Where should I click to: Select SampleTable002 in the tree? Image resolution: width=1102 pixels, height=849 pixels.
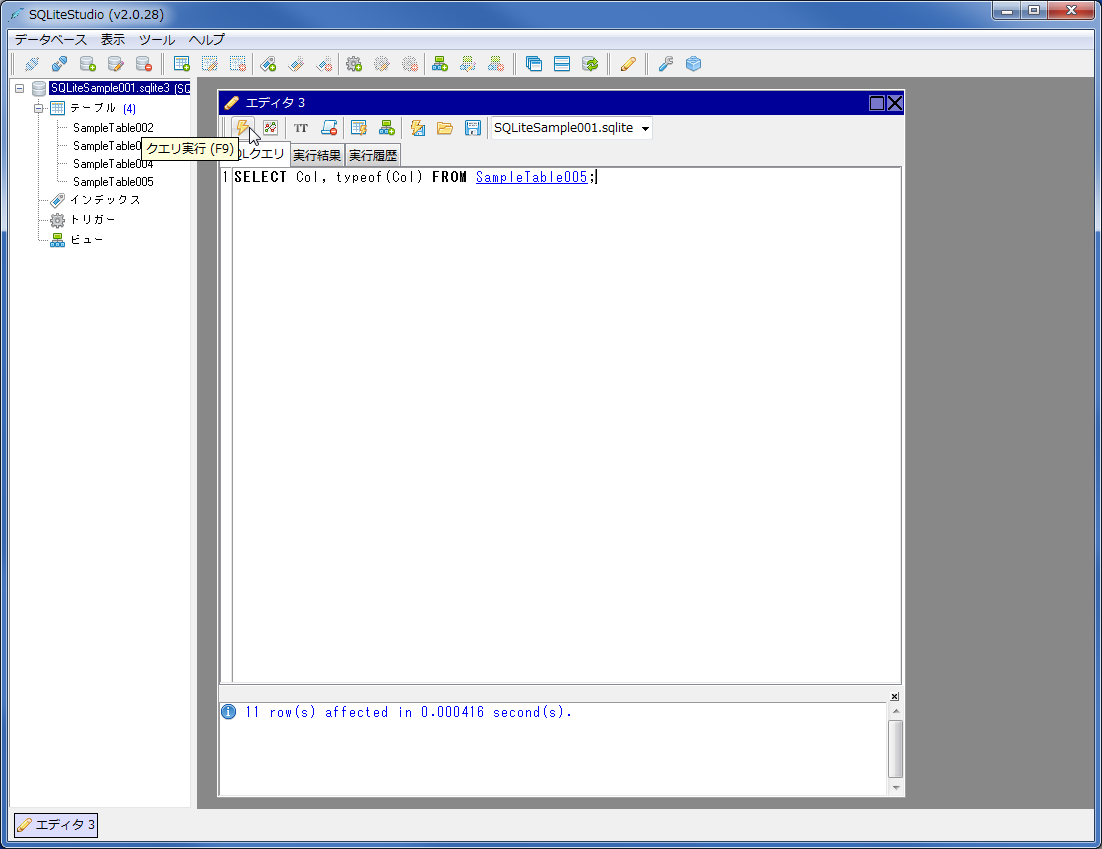[113, 128]
